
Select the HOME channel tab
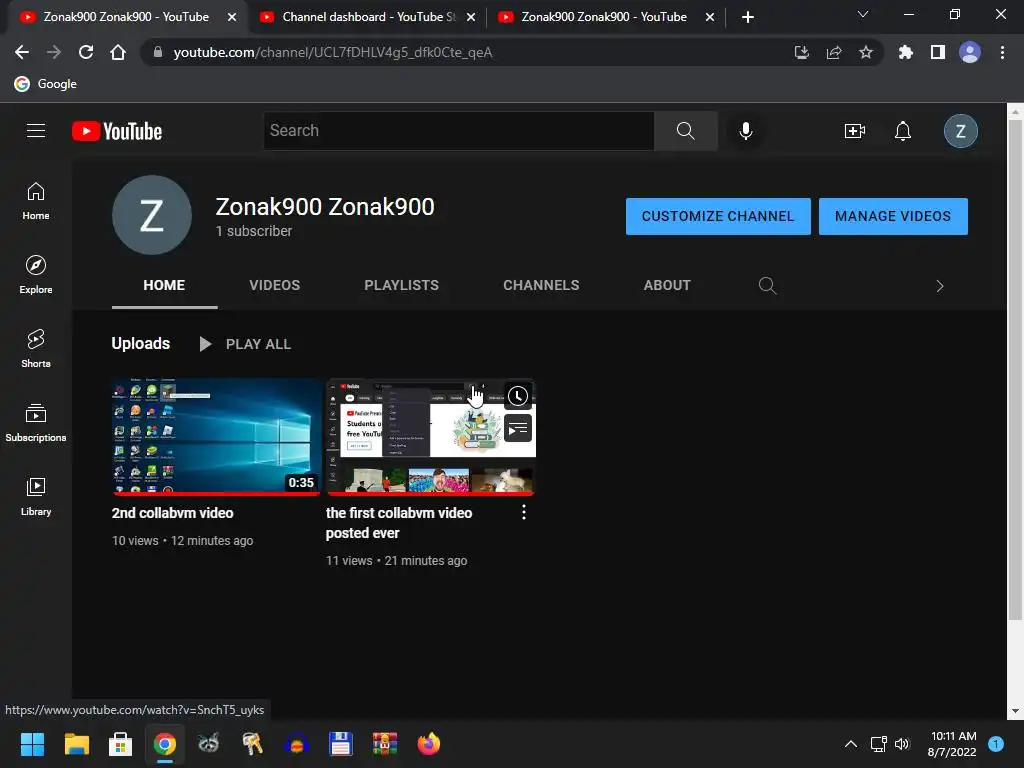[164, 285]
